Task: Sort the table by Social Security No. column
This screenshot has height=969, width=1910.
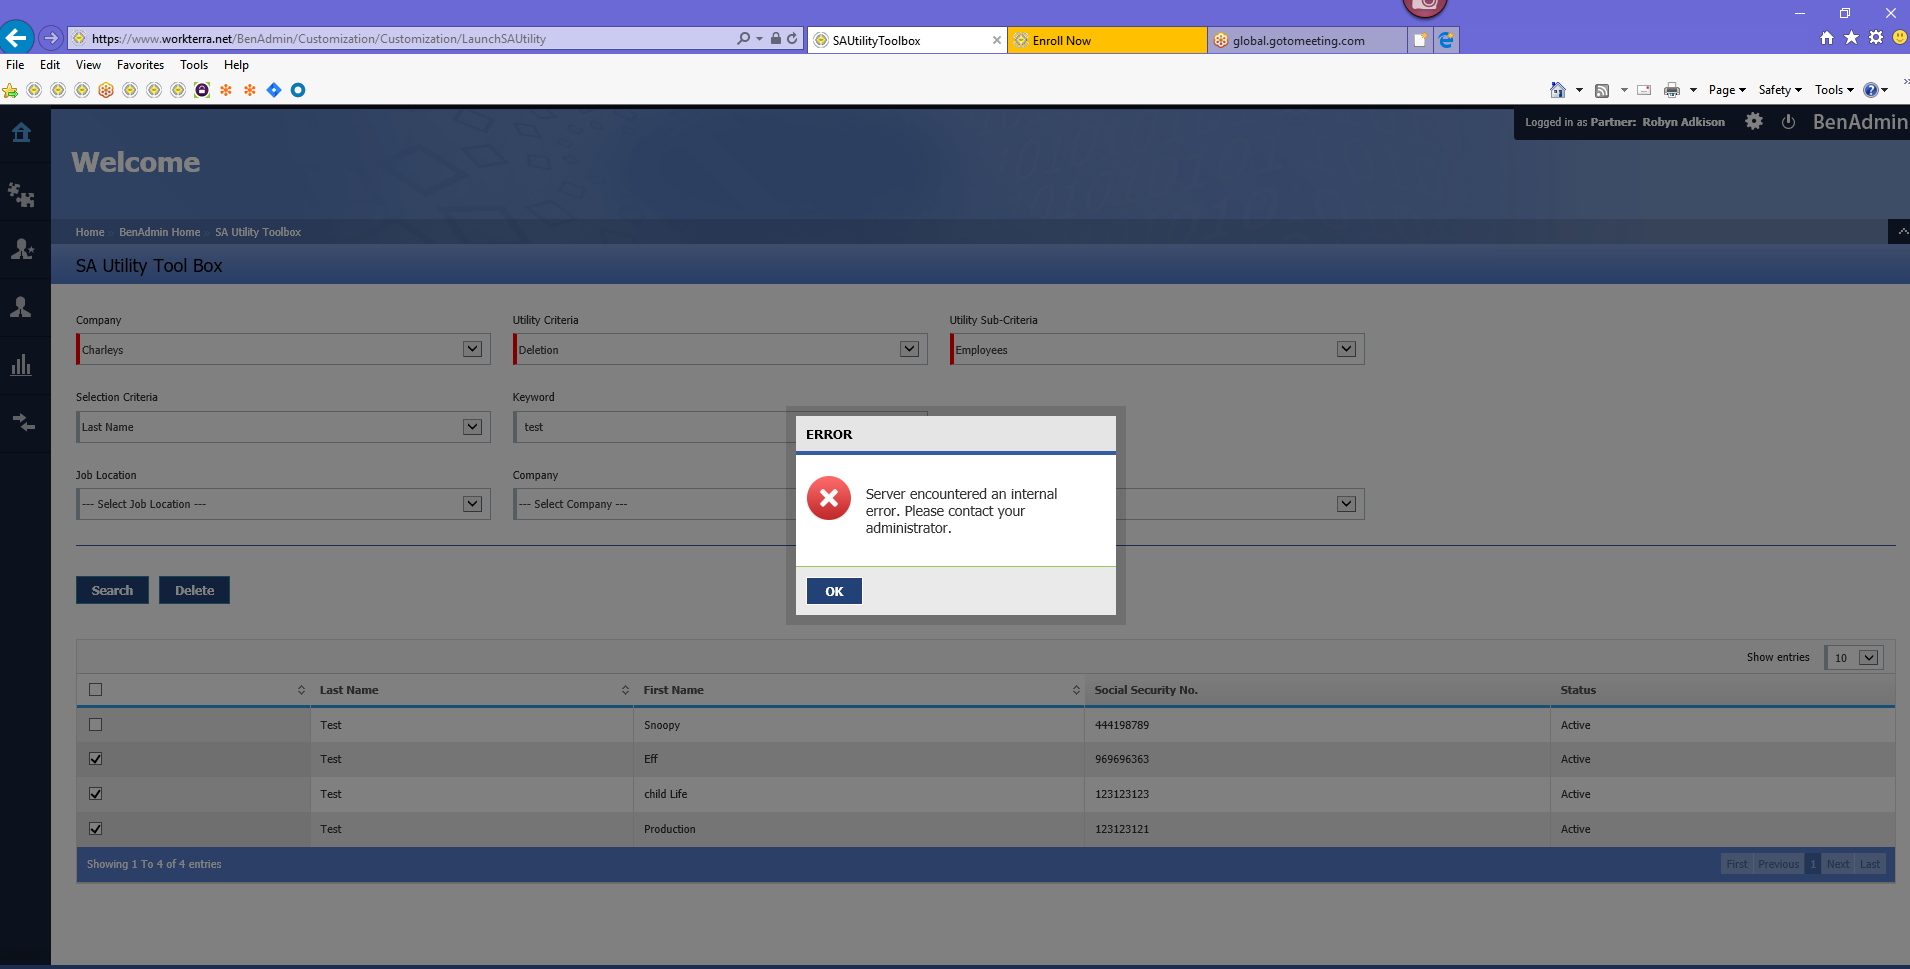Action: [x=1147, y=689]
